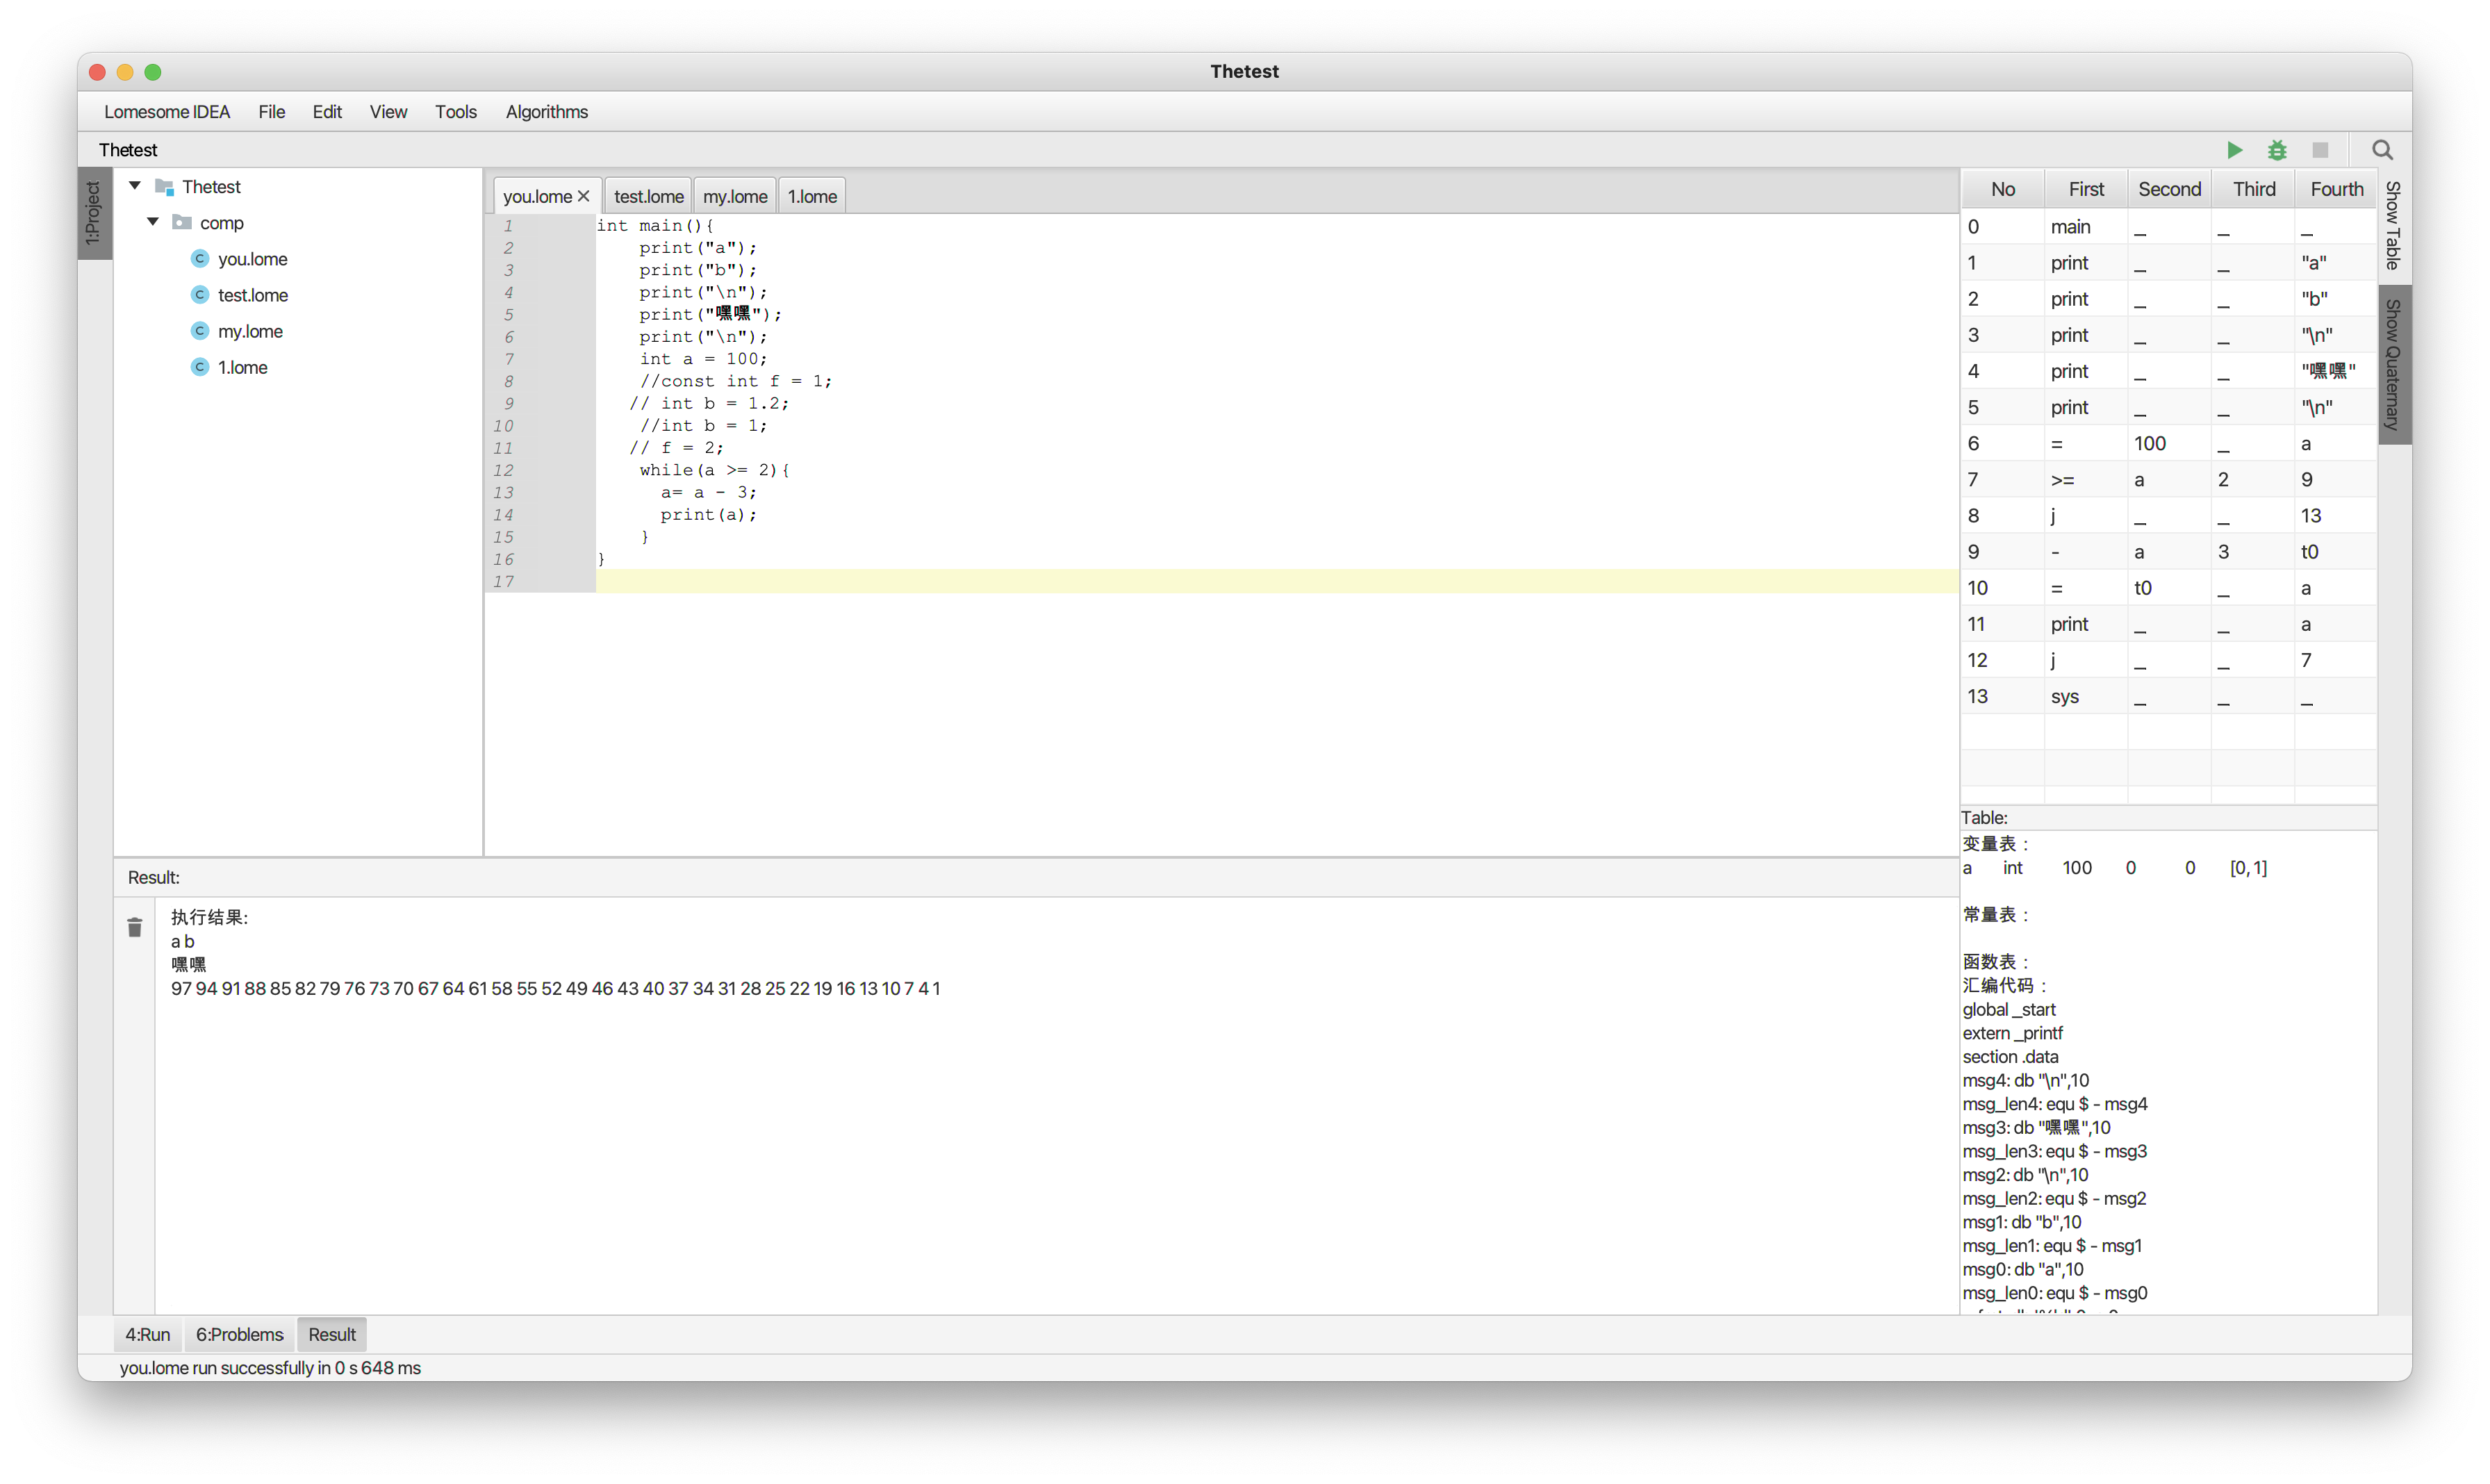Click the number sequence output line

click(555, 988)
